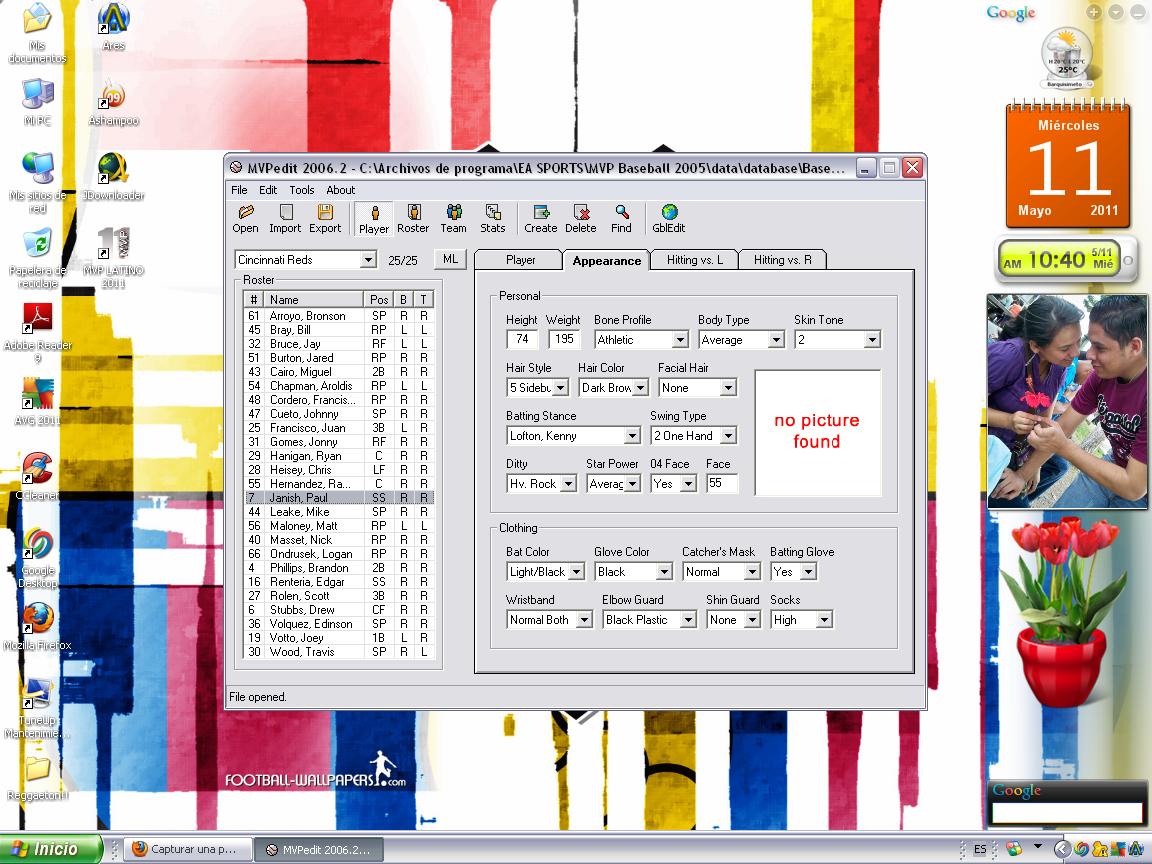Open the Tools menu
The height and width of the screenshot is (864, 1152).
[301, 190]
